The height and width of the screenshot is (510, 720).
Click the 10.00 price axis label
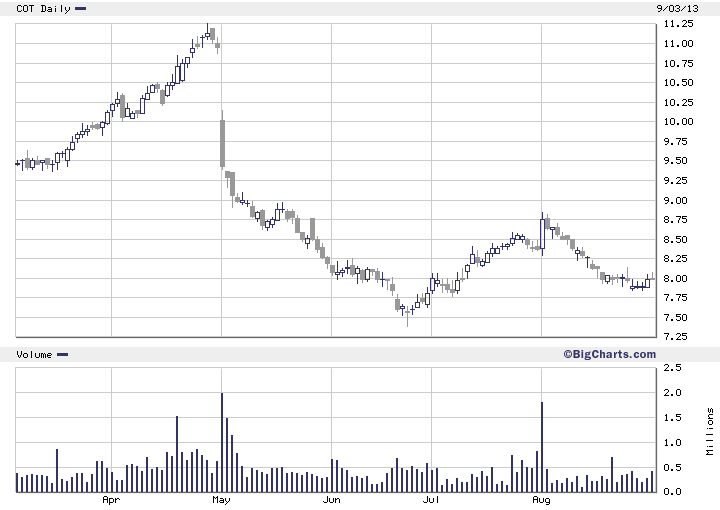pyautogui.click(x=678, y=122)
